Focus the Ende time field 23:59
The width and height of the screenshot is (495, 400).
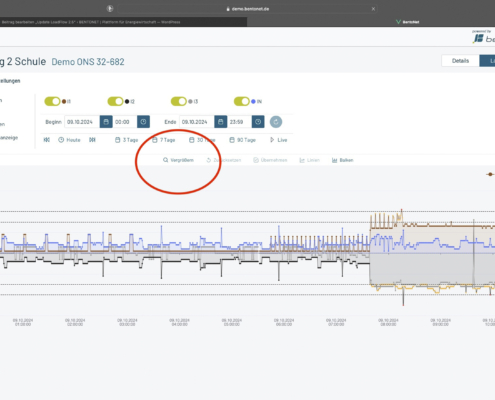tap(239, 122)
